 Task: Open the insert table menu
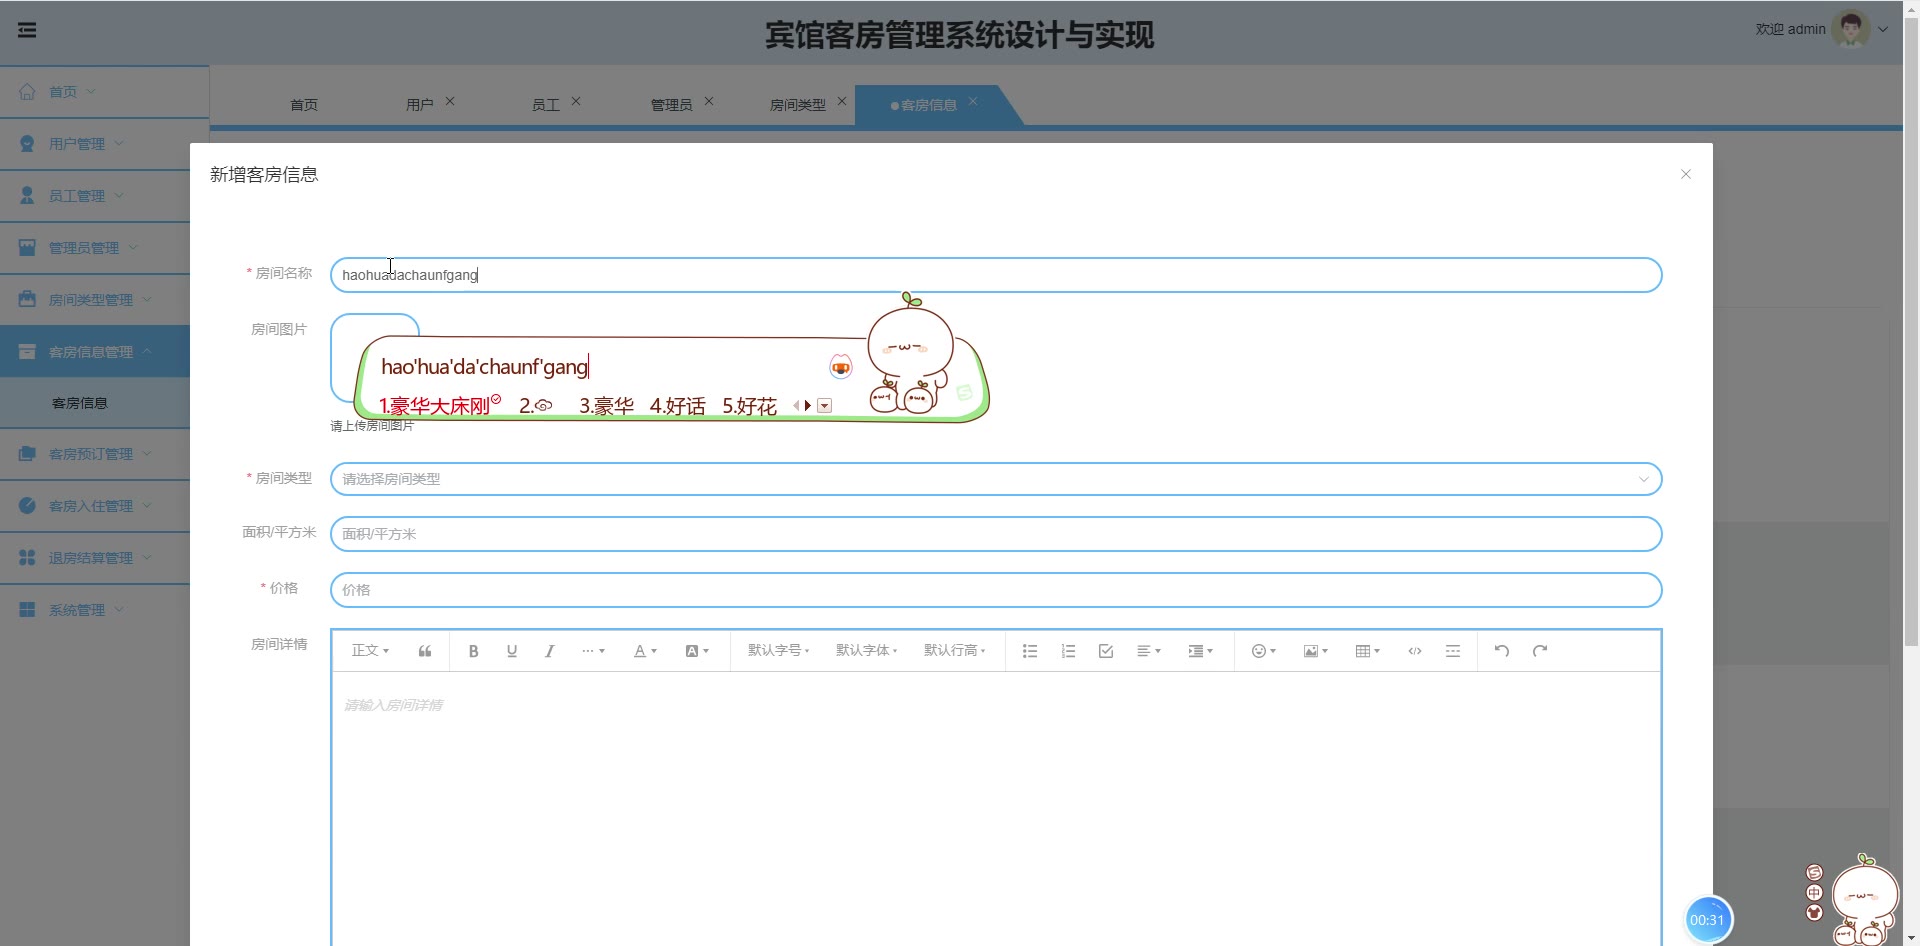pyautogui.click(x=1368, y=651)
